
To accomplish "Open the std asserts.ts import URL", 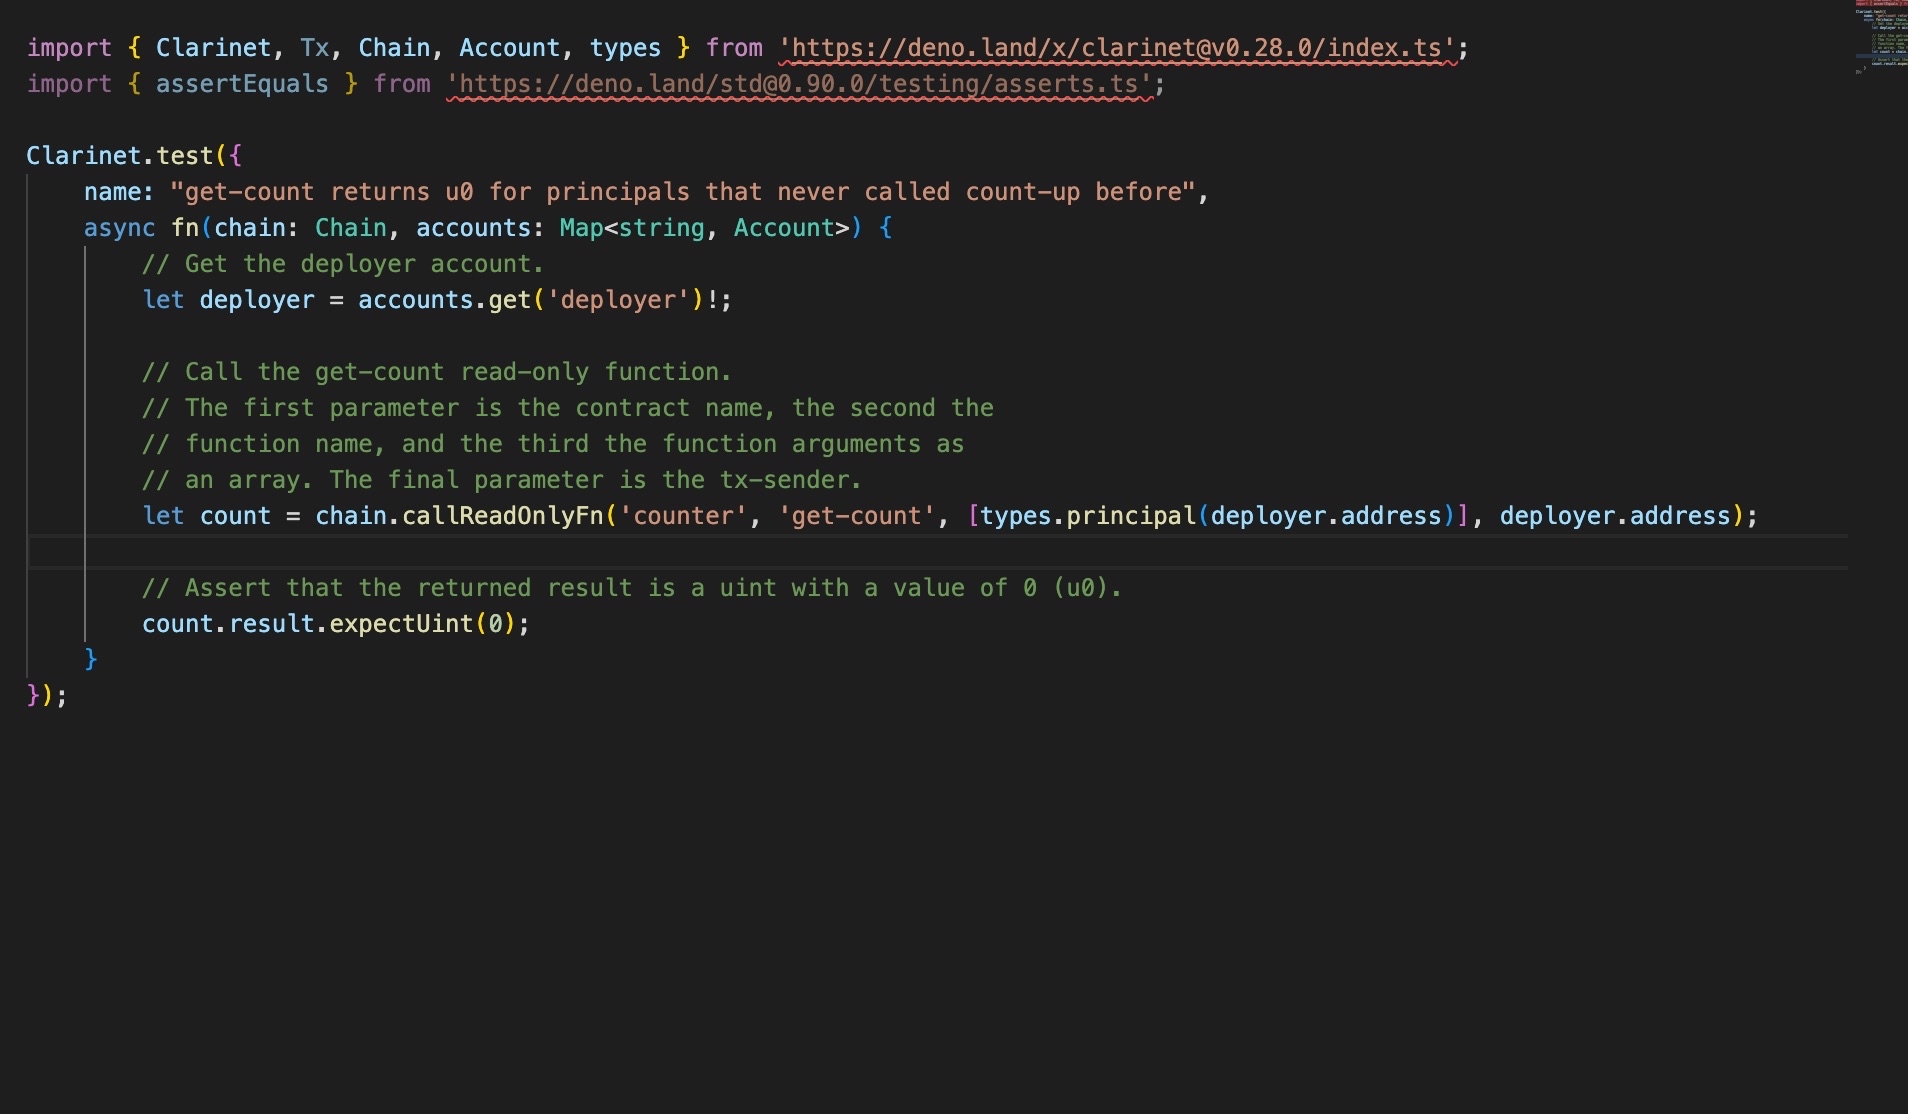I will 799,84.
